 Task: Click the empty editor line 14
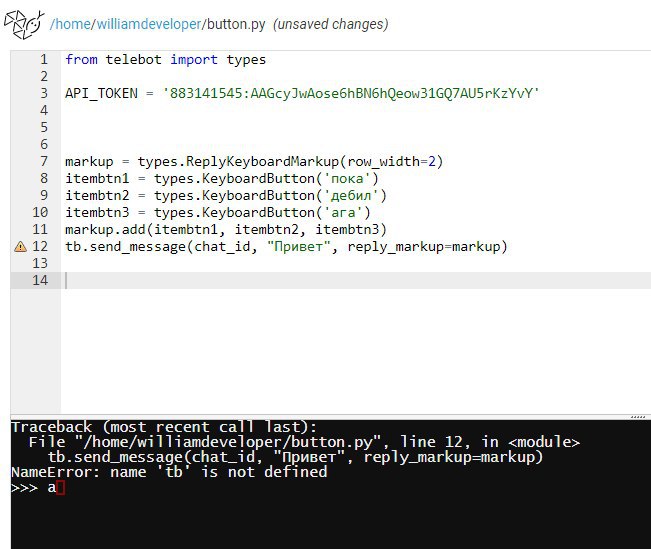click(357, 280)
